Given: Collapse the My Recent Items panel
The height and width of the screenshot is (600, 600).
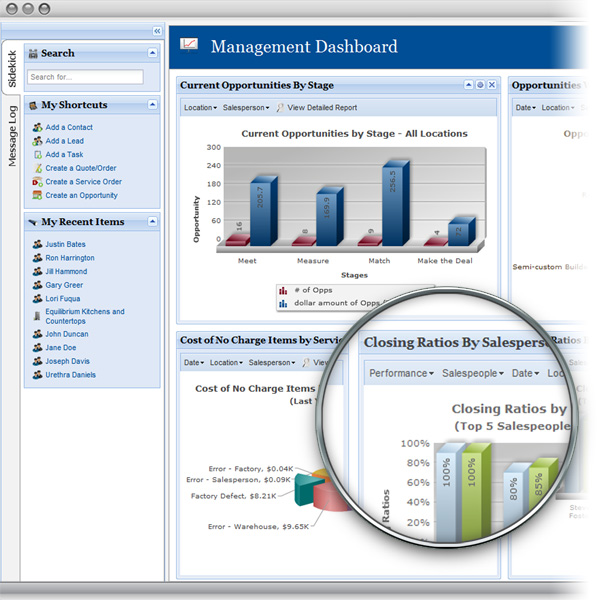Looking at the screenshot, I should tap(152, 222).
